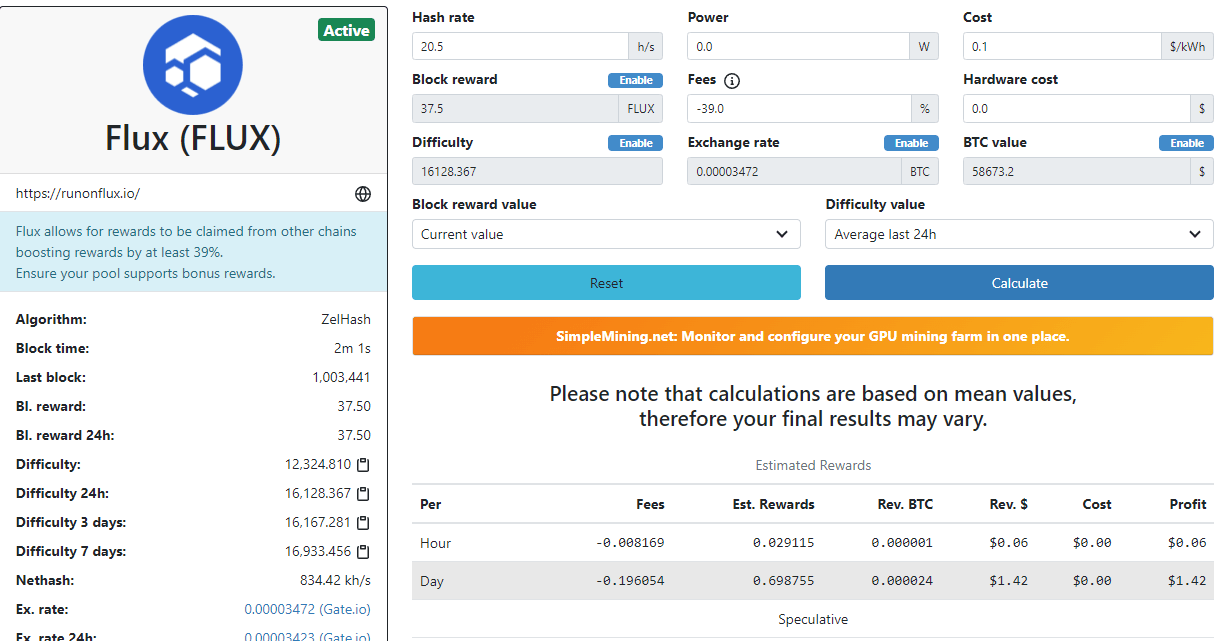The image size is (1219, 641).
Task: Click the Hardware cost field
Action: click(1075, 108)
